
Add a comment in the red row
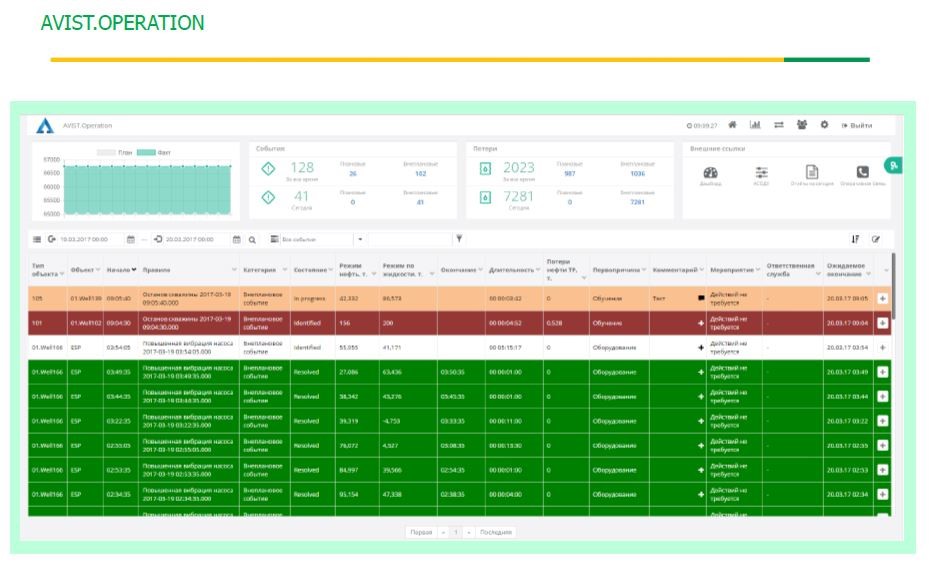[x=701, y=323]
